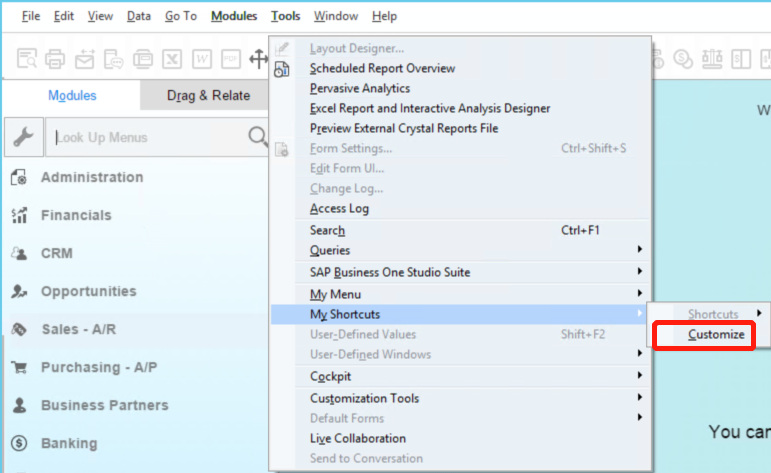Click the Export to Word toolbar icon
This screenshot has width=771, height=473.
click(x=201, y=59)
